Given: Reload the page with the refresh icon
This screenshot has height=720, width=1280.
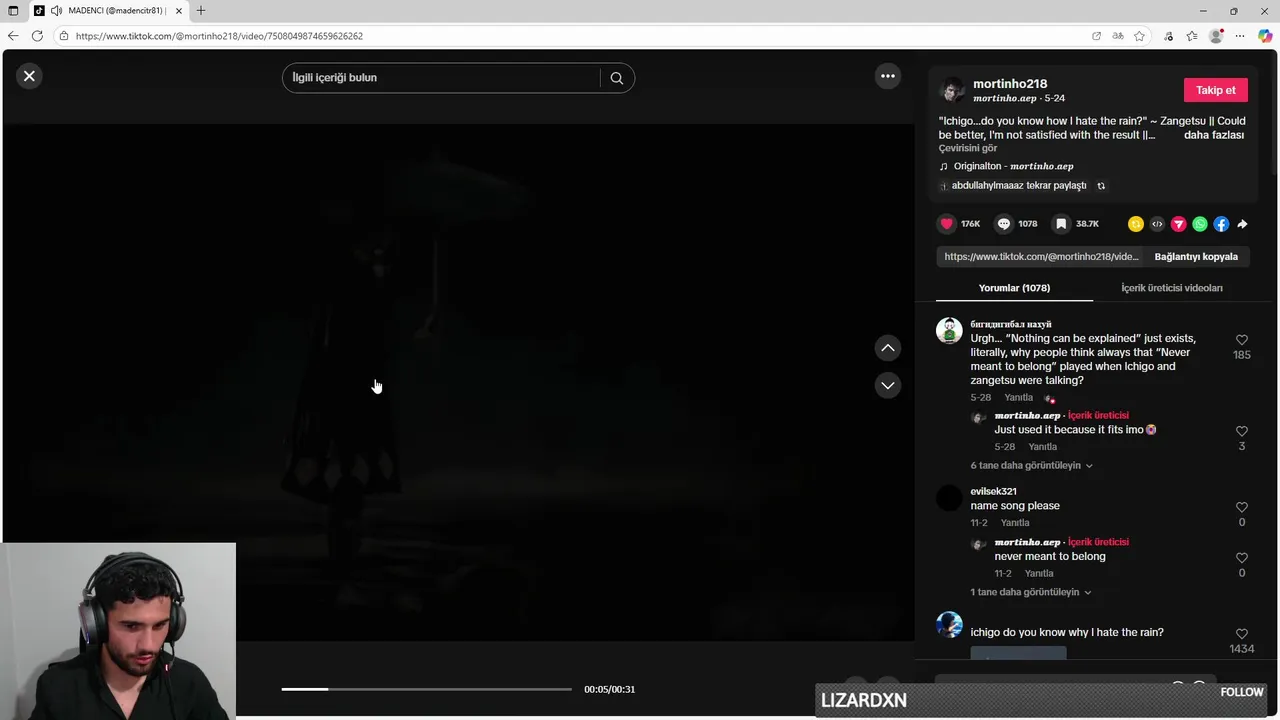Looking at the screenshot, I should tap(37, 36).
